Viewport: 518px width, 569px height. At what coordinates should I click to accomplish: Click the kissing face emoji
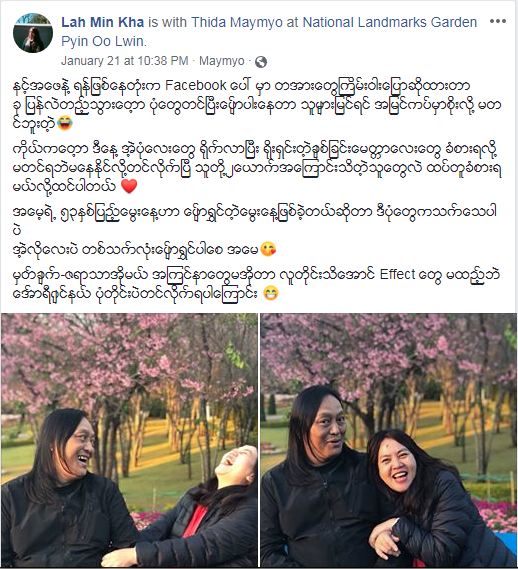point(268,250)
